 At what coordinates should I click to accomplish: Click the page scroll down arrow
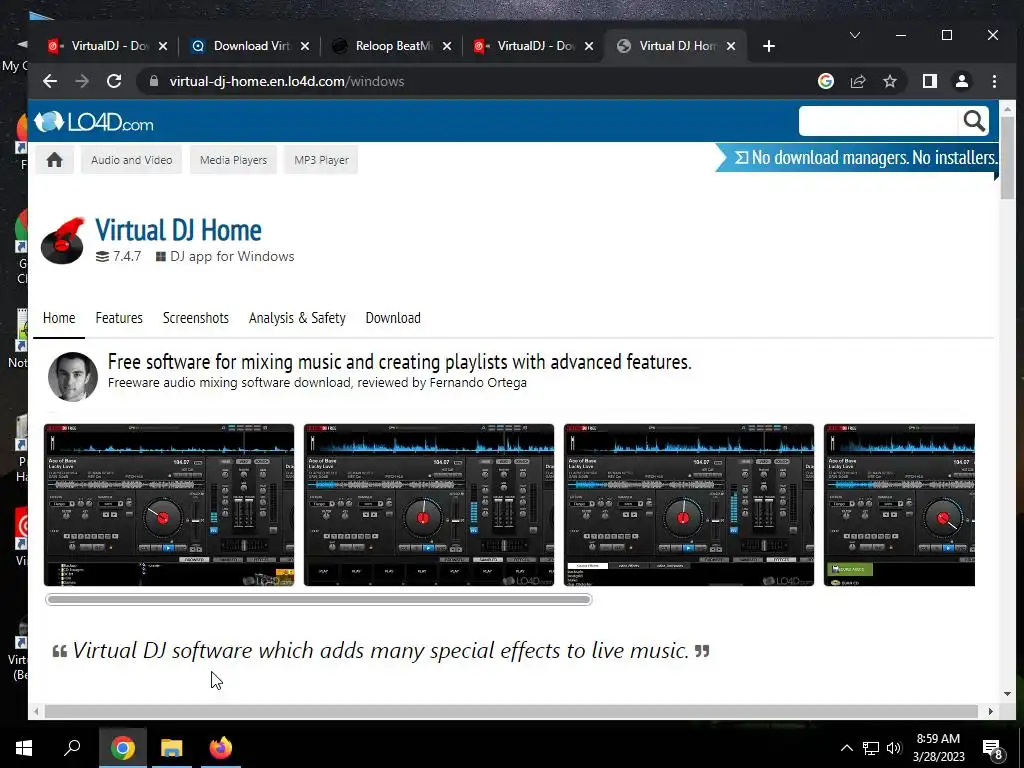(1007, 694)
